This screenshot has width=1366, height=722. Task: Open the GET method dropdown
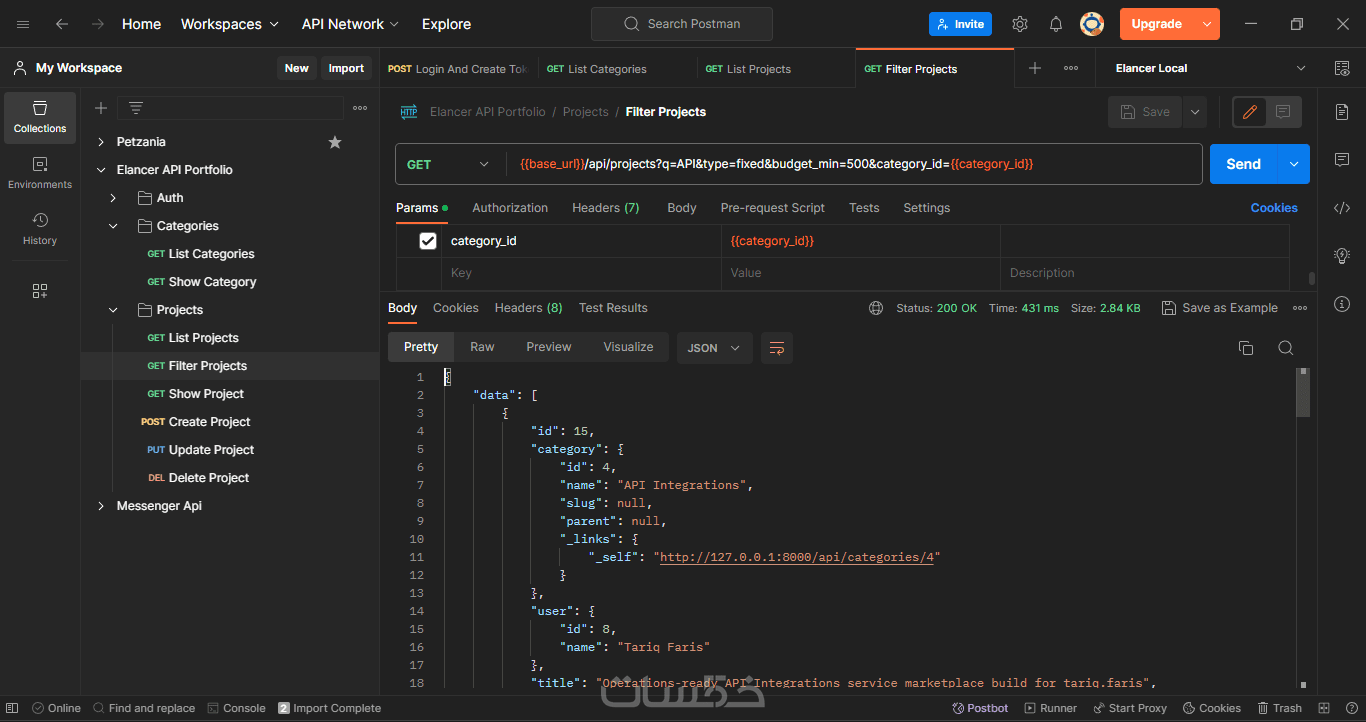(x=448, y=164)
